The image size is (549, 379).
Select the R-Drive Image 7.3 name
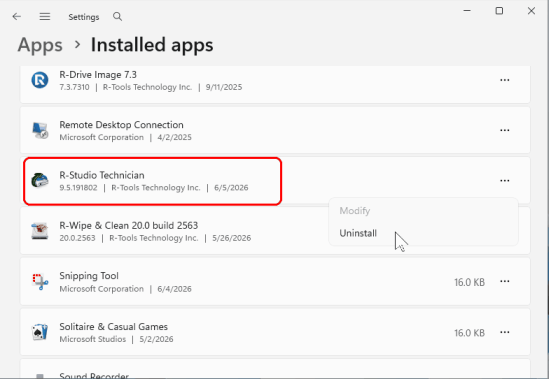point(98,75)
